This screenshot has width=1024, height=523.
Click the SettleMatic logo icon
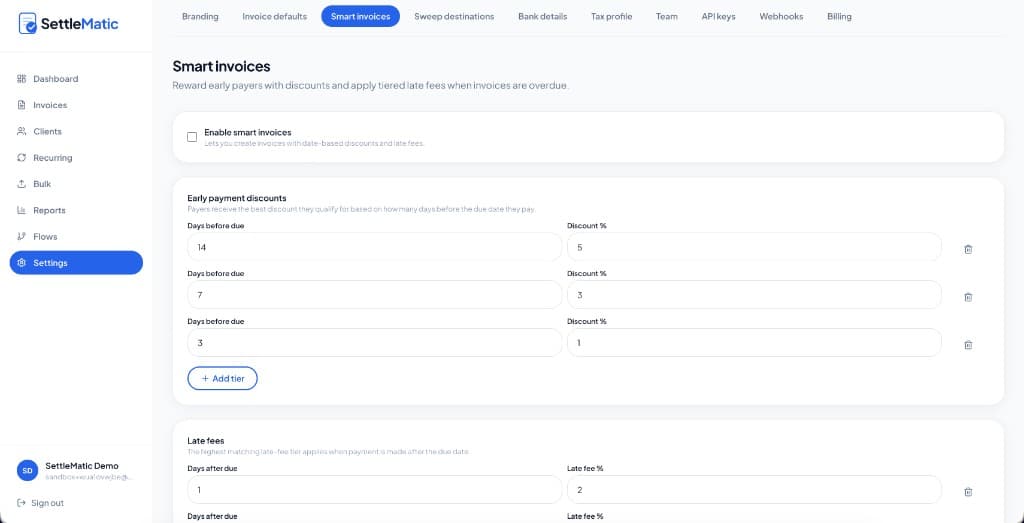click(x=27, y=24)
